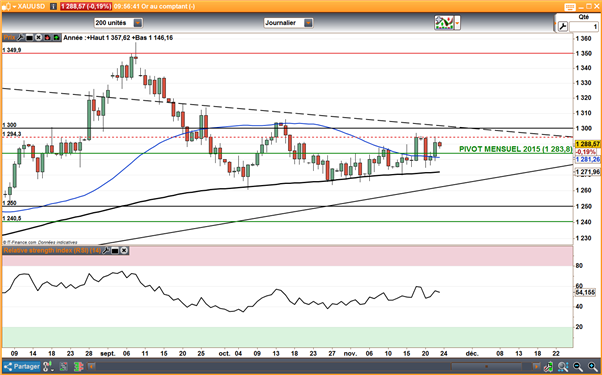Expand the Journalier timeframe dropdown
Image resolution: width=602 pixels, height=375 pixels.
point(308,23)
